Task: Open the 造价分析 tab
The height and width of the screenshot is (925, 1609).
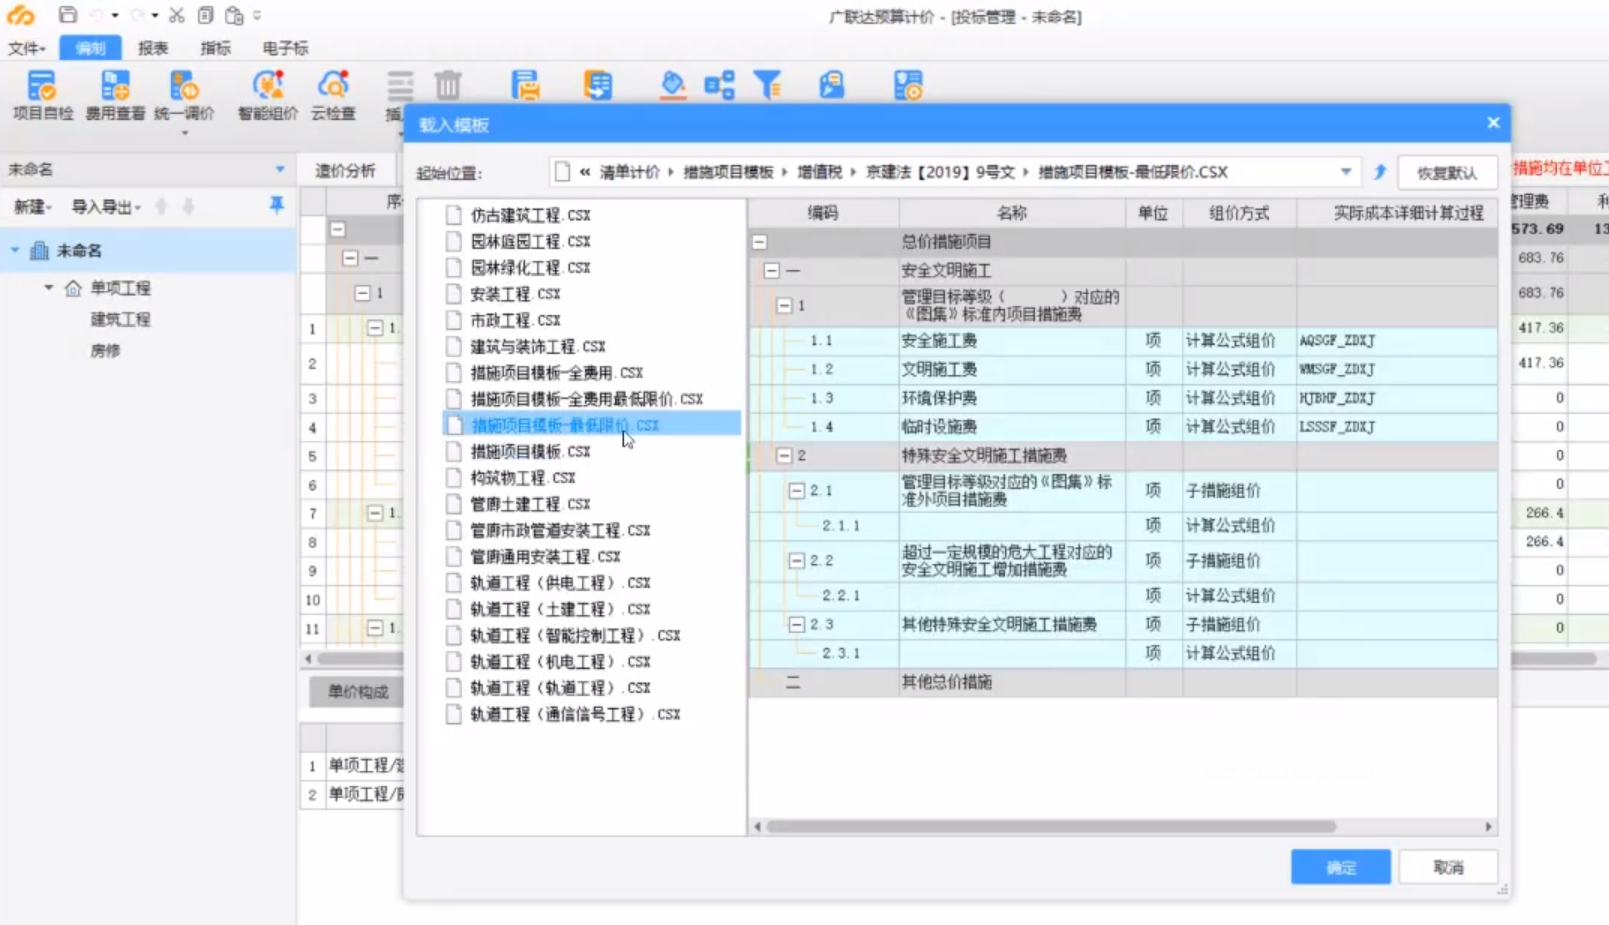Action: 346,171
